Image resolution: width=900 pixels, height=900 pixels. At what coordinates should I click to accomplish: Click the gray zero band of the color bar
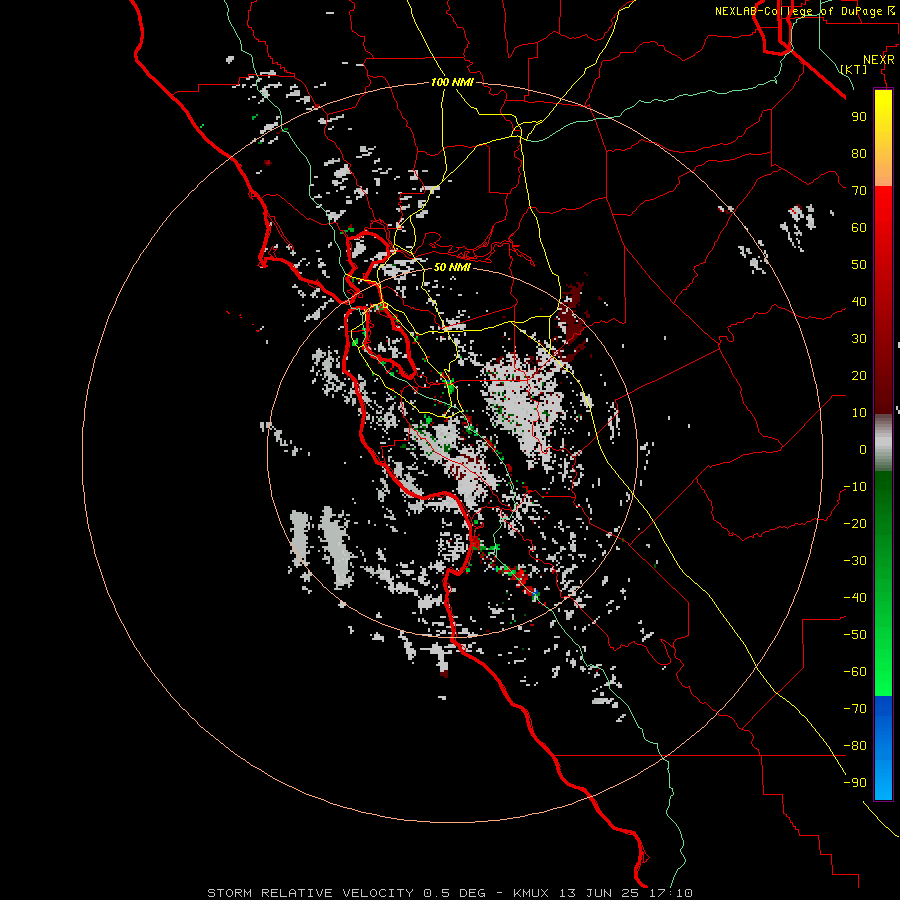tap(883, 442)
